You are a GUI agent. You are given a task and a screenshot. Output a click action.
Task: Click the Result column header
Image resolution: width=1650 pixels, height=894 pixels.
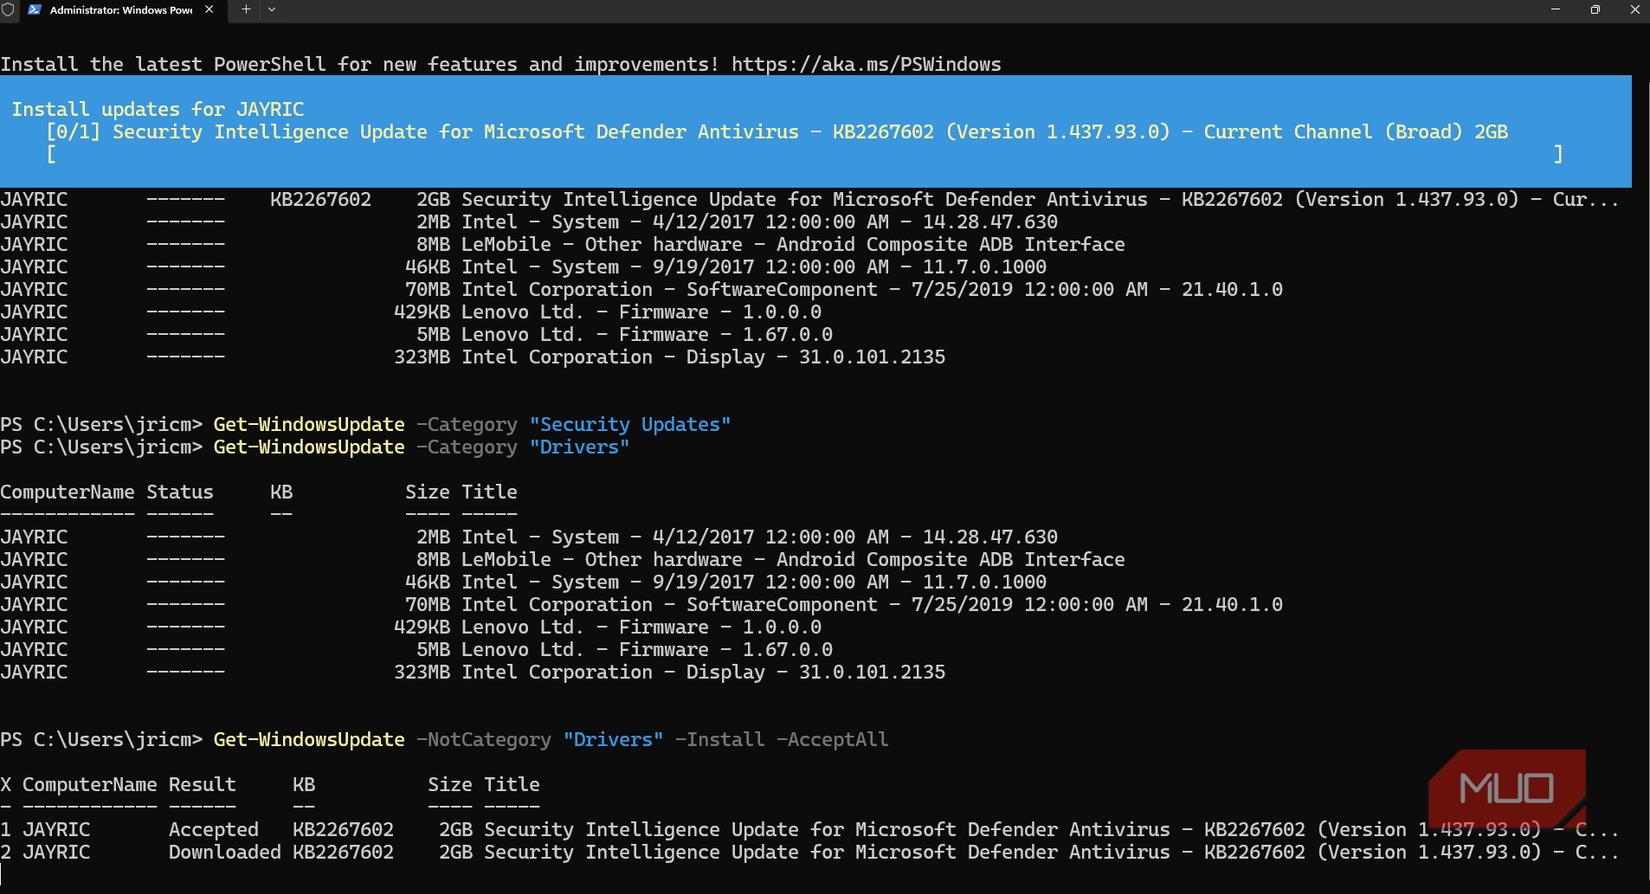coord(202,785)
